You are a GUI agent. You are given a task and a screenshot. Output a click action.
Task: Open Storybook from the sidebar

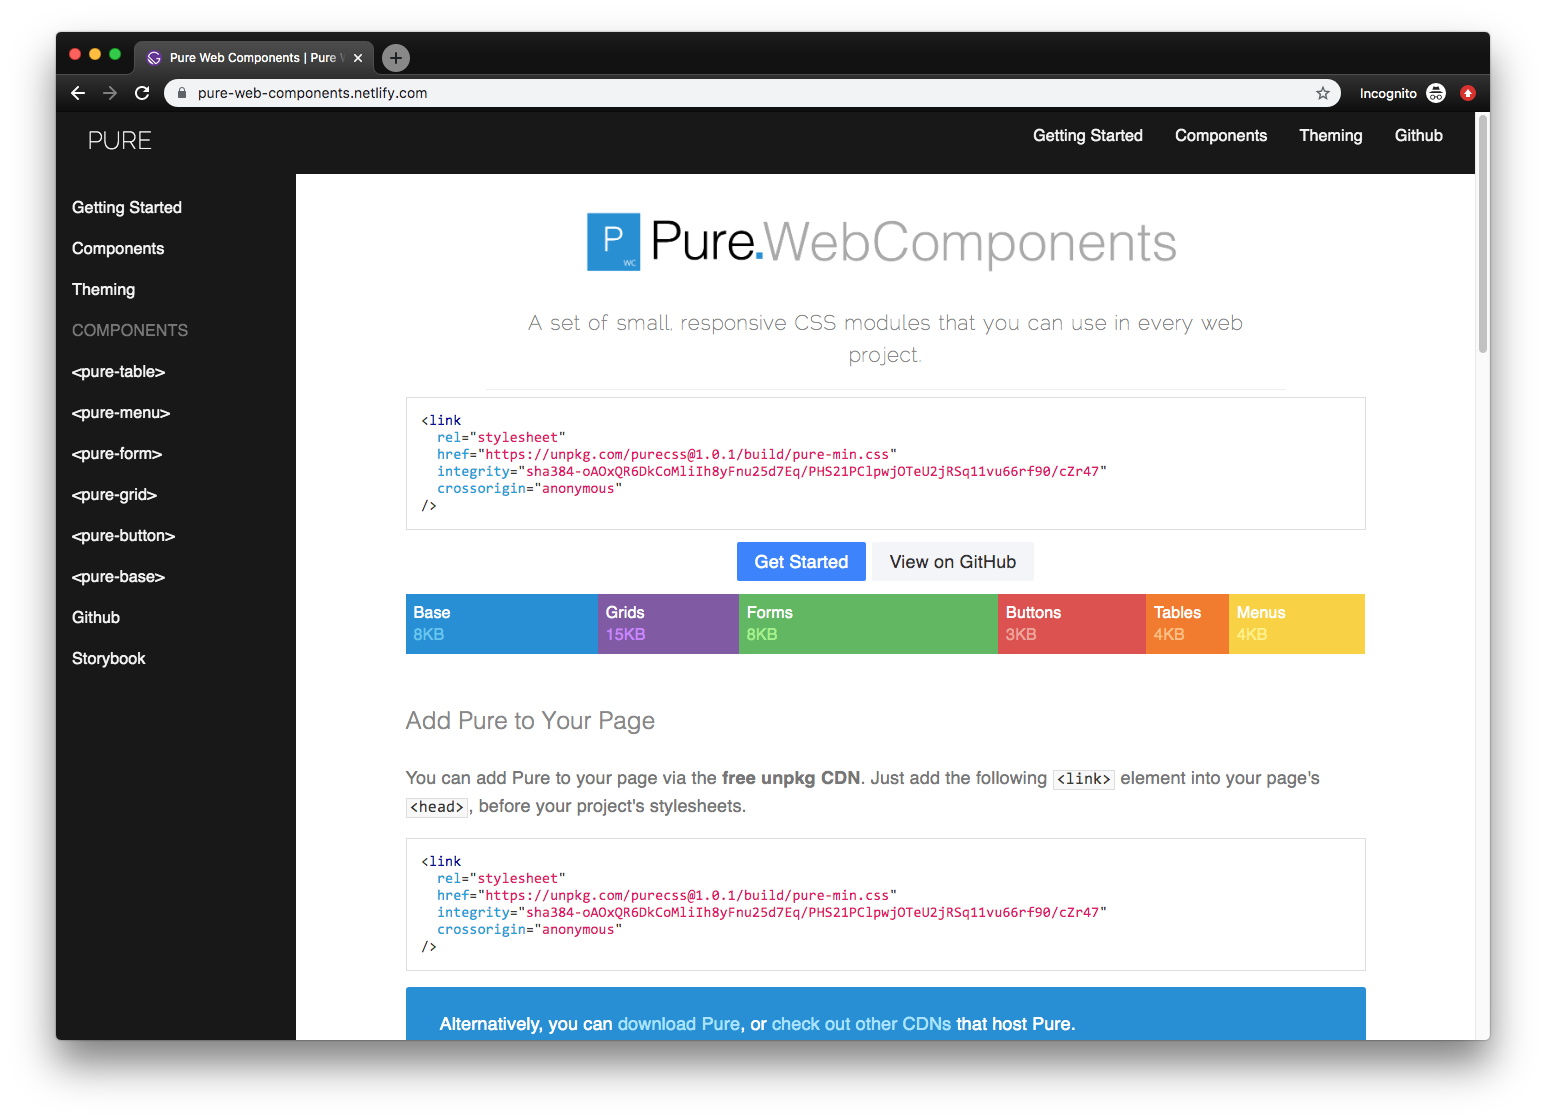click(x=108, y=658)
